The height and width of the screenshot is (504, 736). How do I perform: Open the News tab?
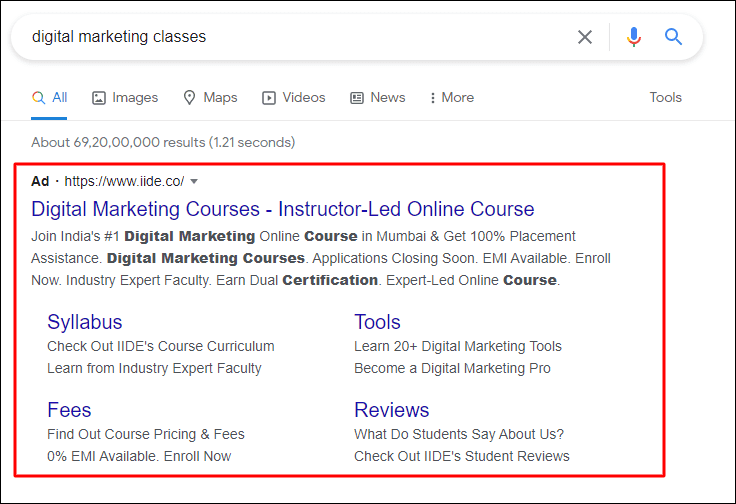tap(378, 98)
